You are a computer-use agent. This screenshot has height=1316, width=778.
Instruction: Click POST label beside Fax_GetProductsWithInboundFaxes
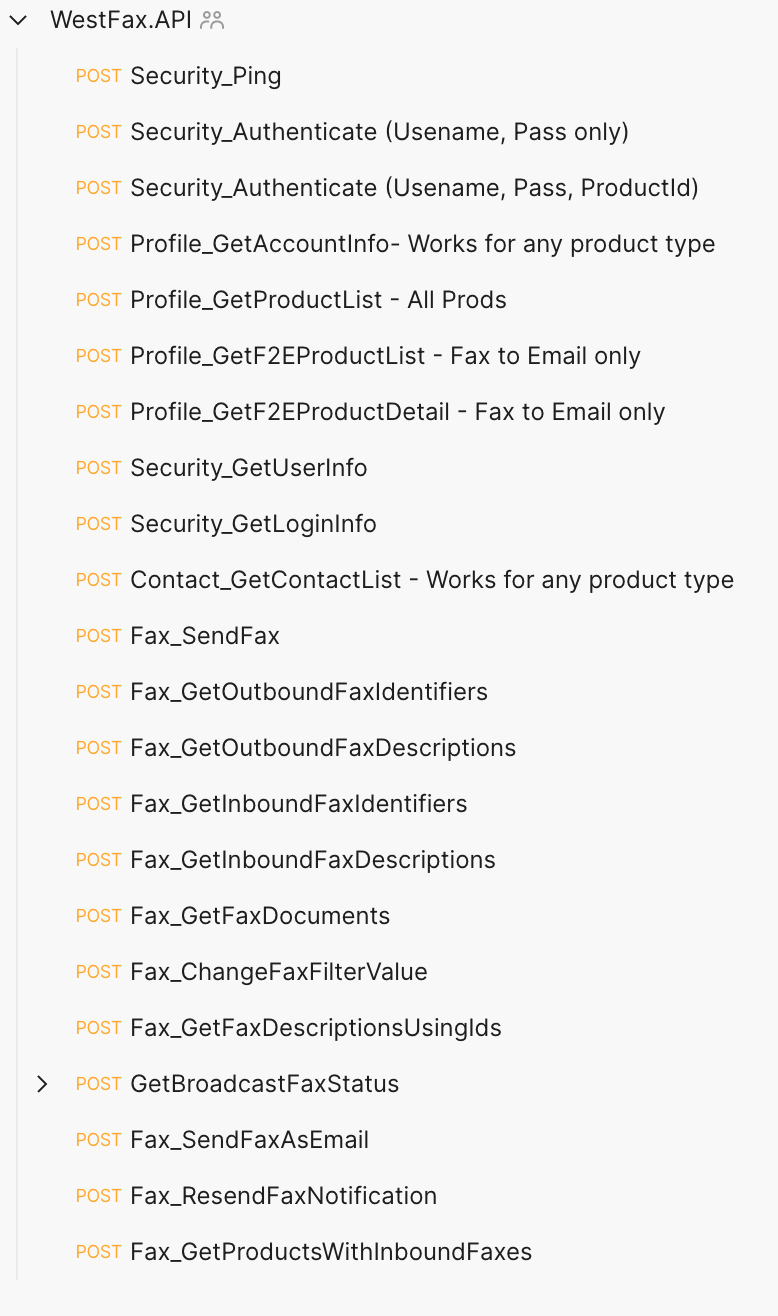click(x=98, y=1252)
